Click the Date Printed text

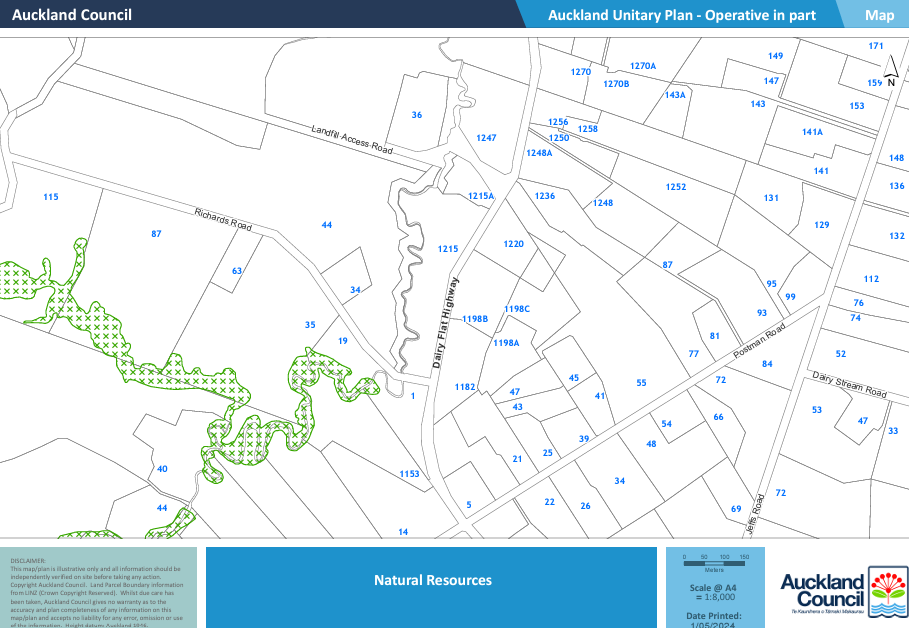[x=715, y=616]
